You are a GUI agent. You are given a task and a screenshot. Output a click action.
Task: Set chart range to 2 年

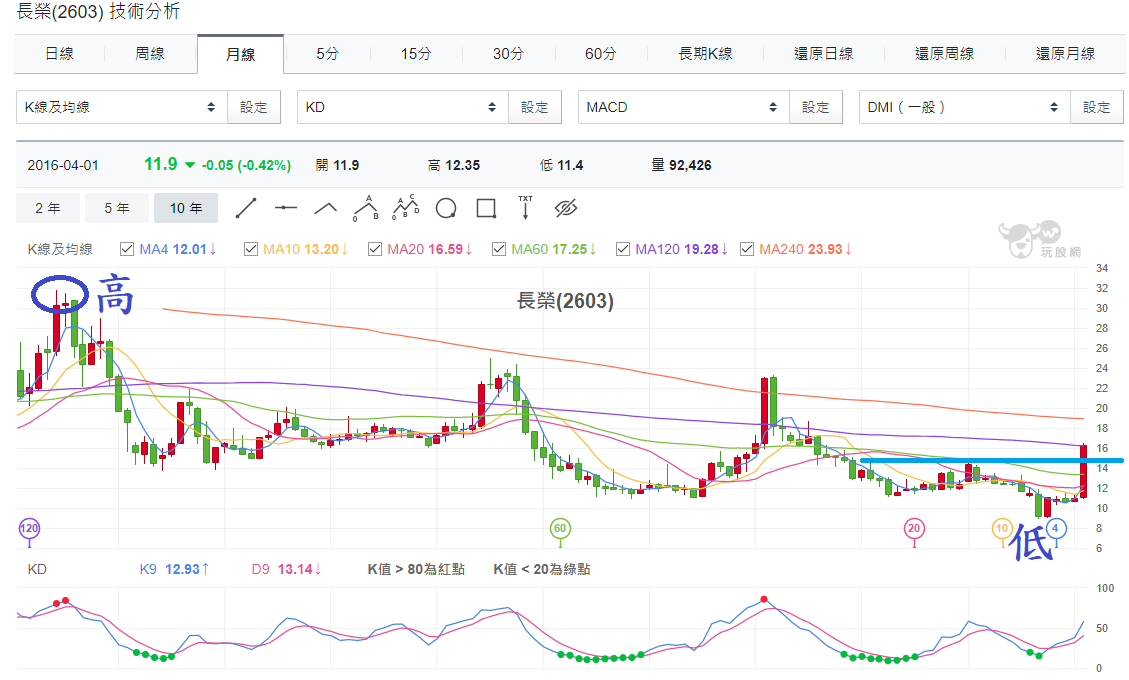48,208
